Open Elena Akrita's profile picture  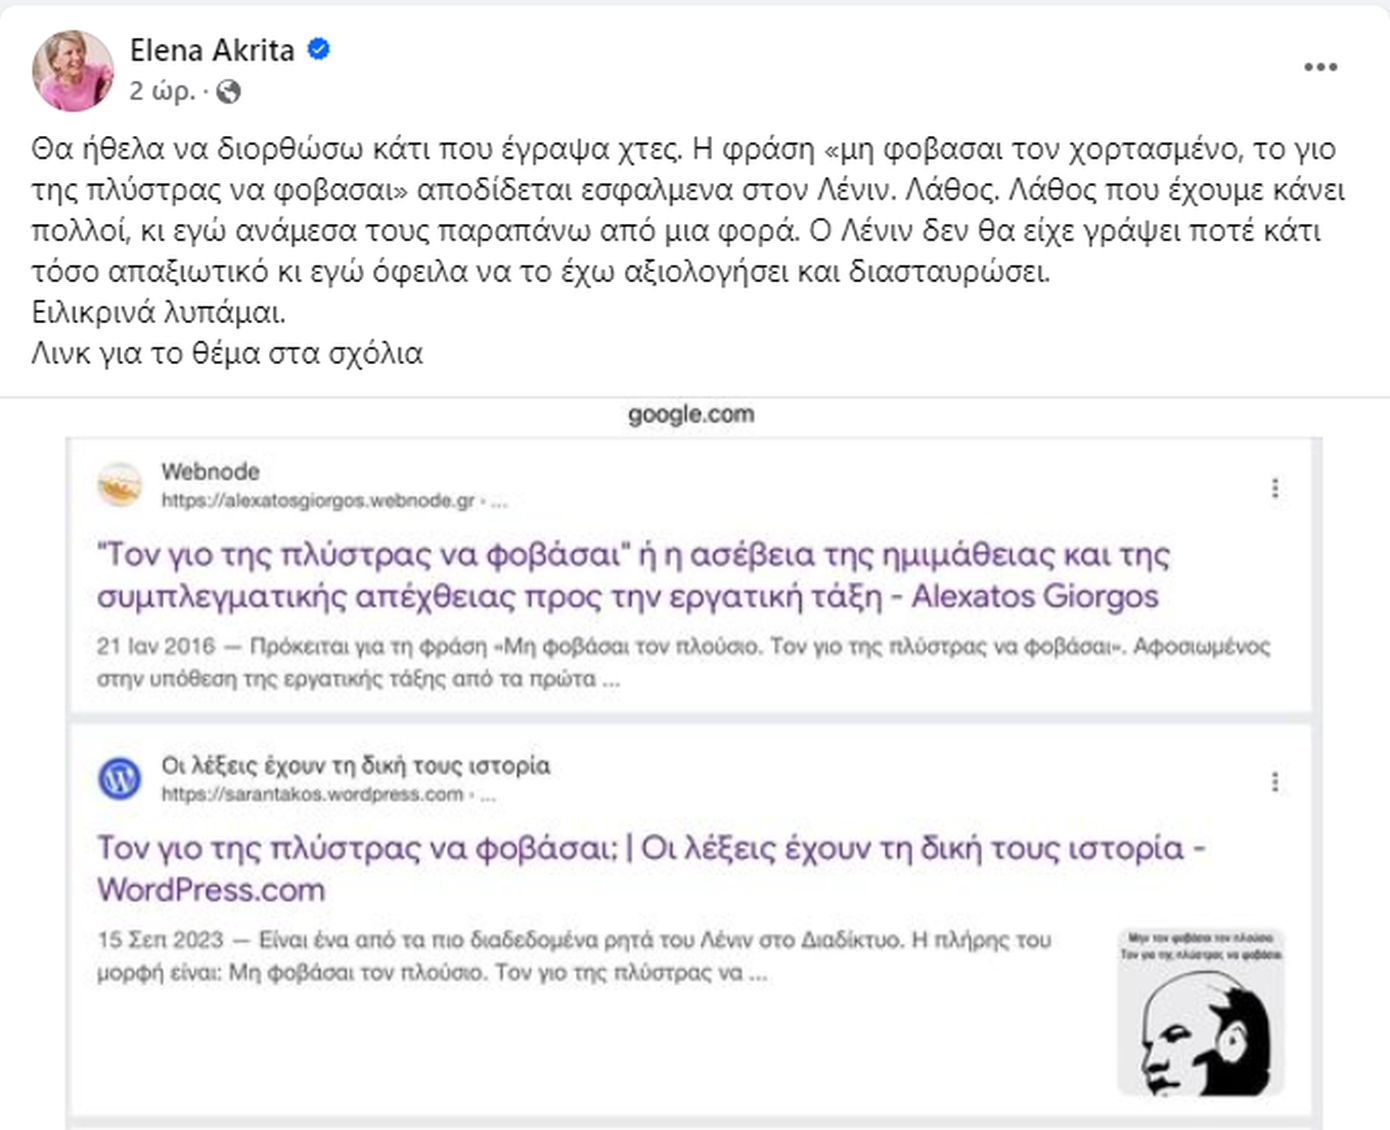(x=73, y=70)
